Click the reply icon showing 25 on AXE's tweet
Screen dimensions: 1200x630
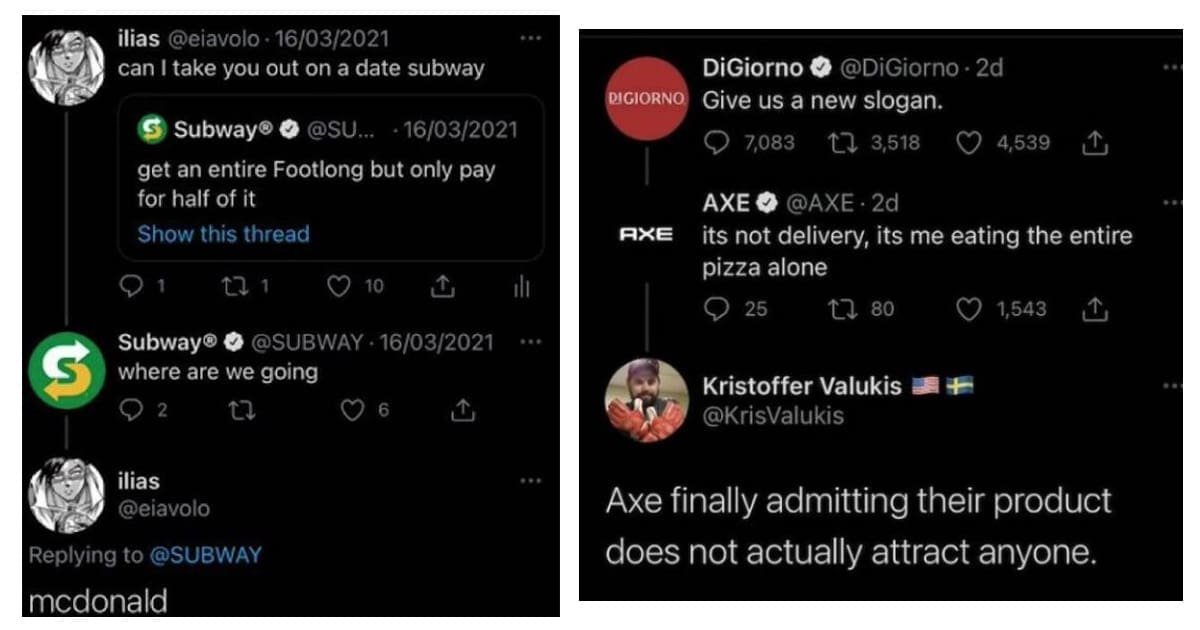(x=716, y=310)
